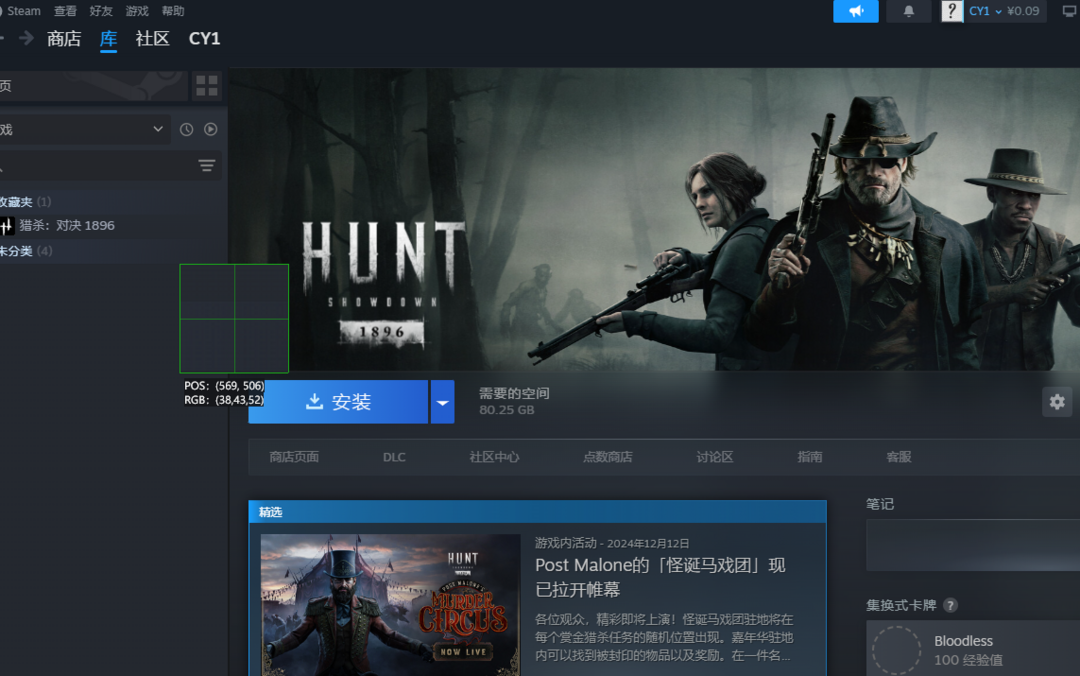Viewport: 1080px width, 676px height.
Task: Click the blue 安装 install button
Action: point(338,402)
